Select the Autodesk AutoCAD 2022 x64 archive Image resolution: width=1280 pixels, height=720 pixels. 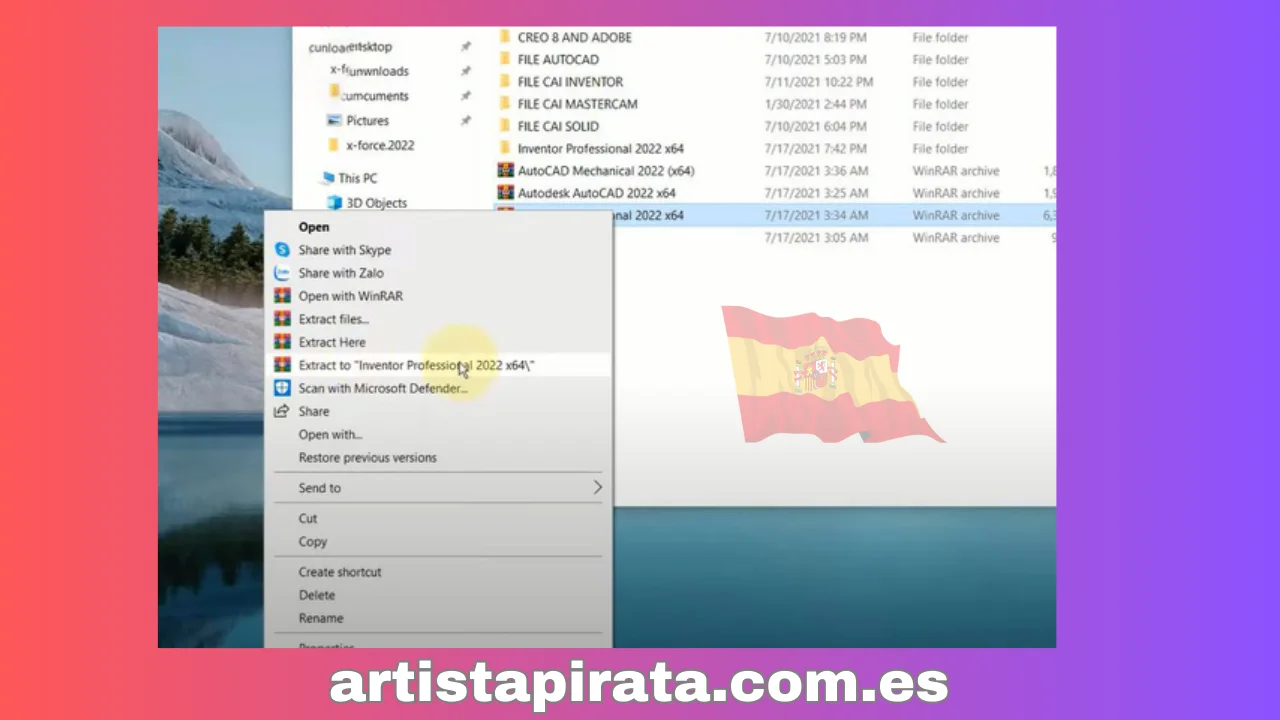596,193
